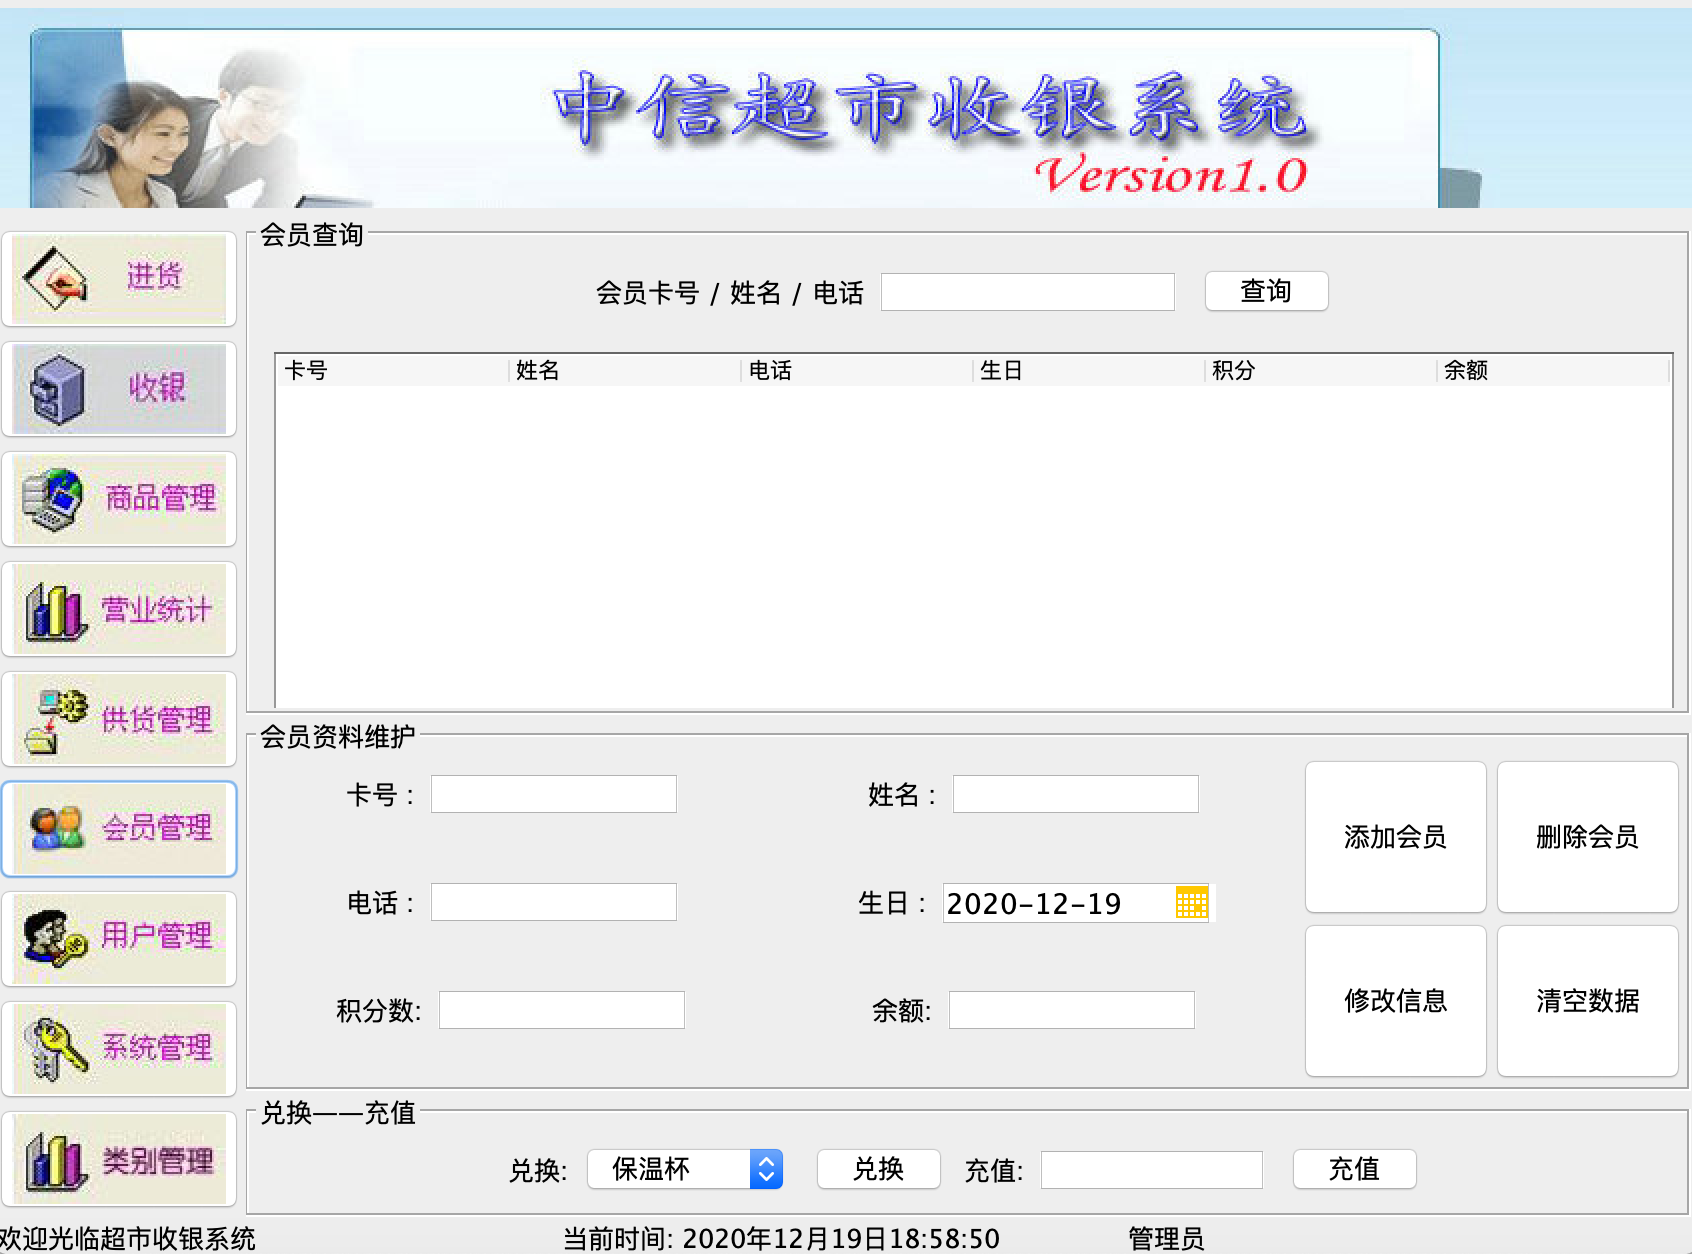Open 供货管理 supply management
The width and height of the screenshot is (1692, 1254).
pyautogui.click(x=119, y=719)
